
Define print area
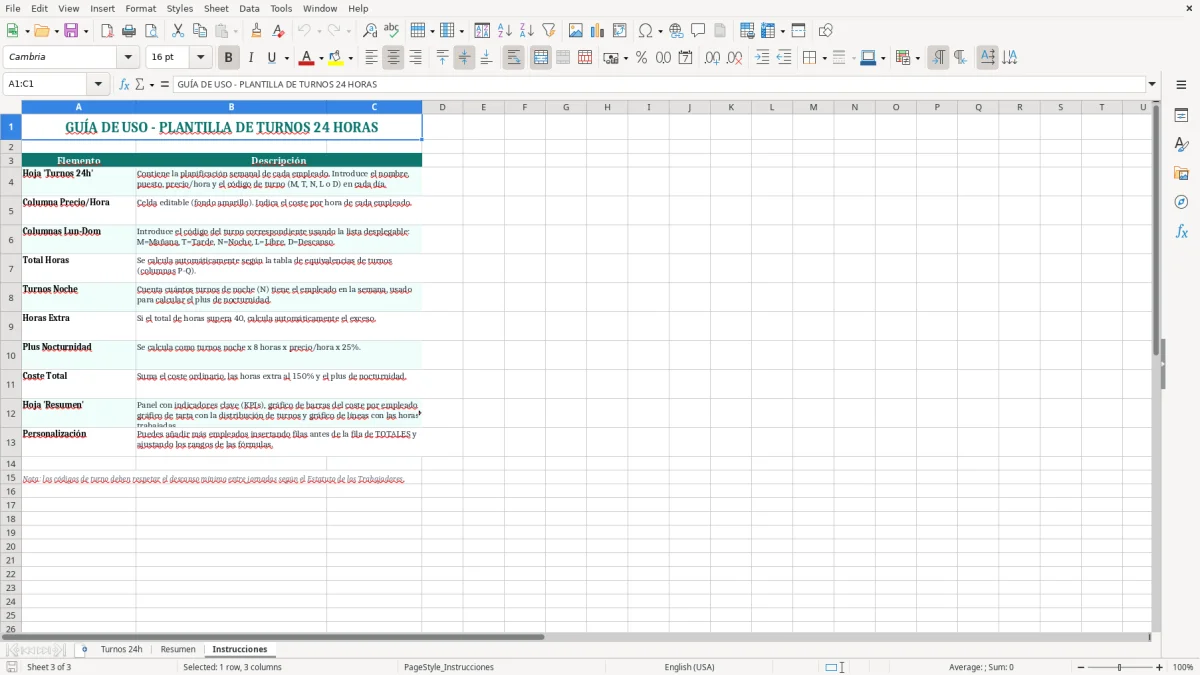747,31
